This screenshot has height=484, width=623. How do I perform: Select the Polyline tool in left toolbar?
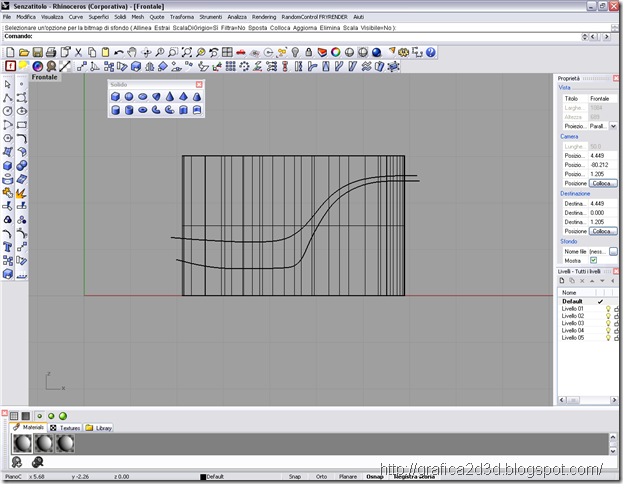[x=8, y=98]
